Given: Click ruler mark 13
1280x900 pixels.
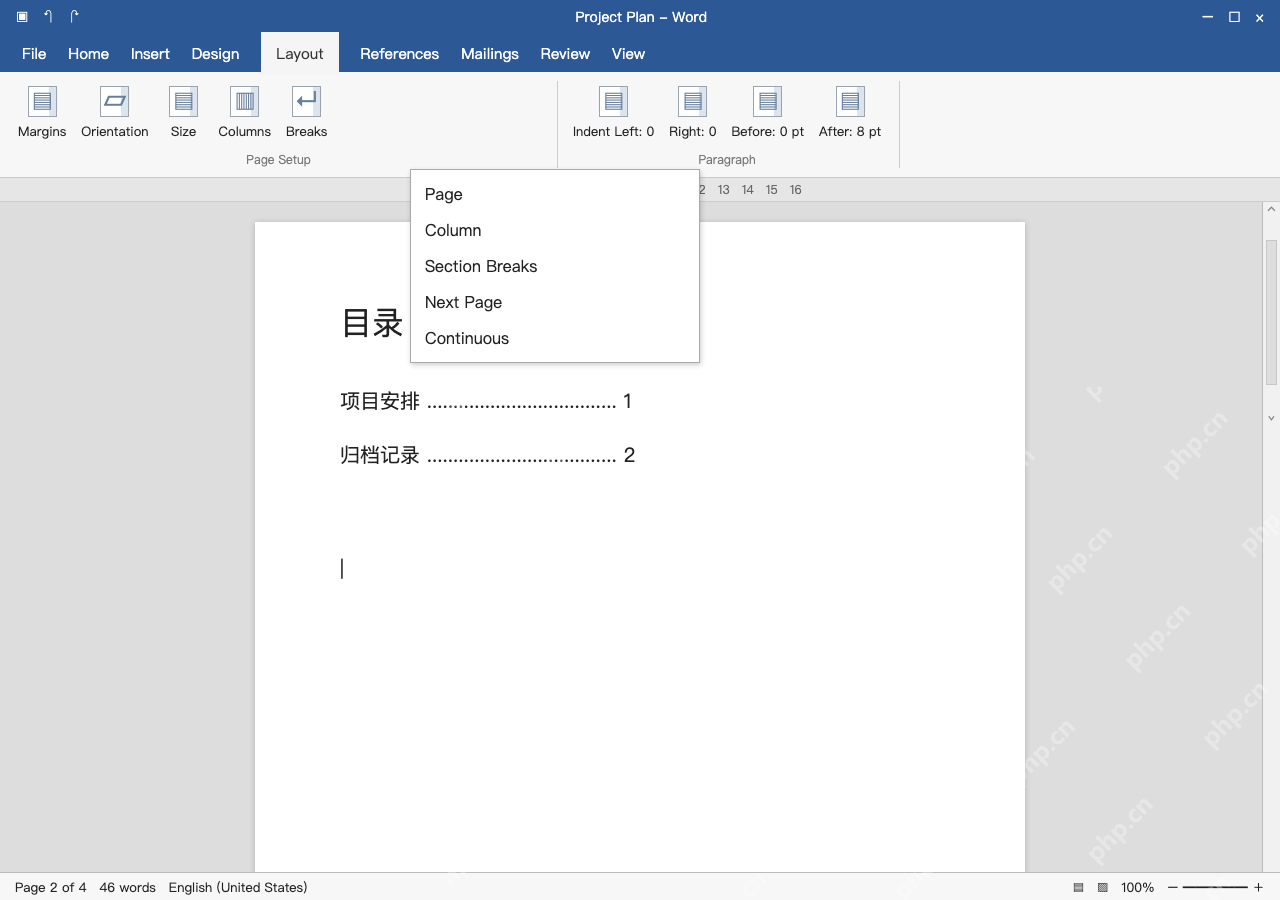Looking at the screenshot, I should coord(723,190).
